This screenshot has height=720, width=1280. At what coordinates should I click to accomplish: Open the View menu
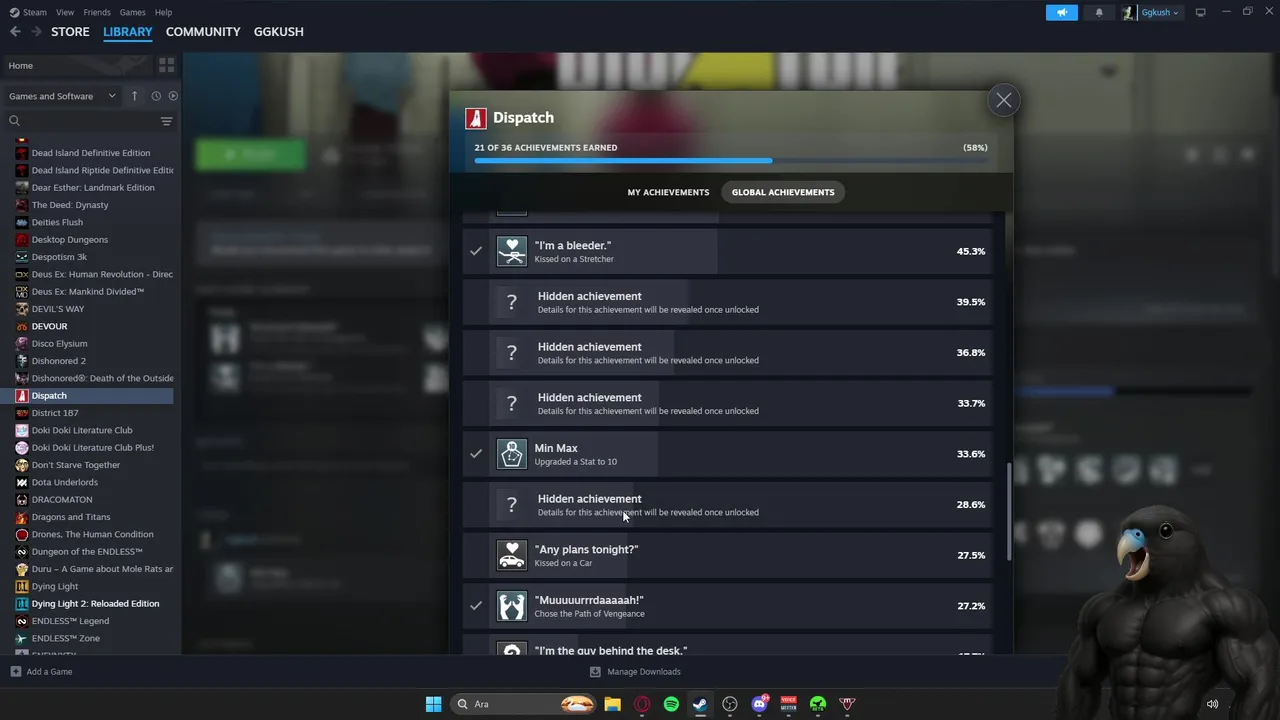pyautogui.click(x=65, y=12)
